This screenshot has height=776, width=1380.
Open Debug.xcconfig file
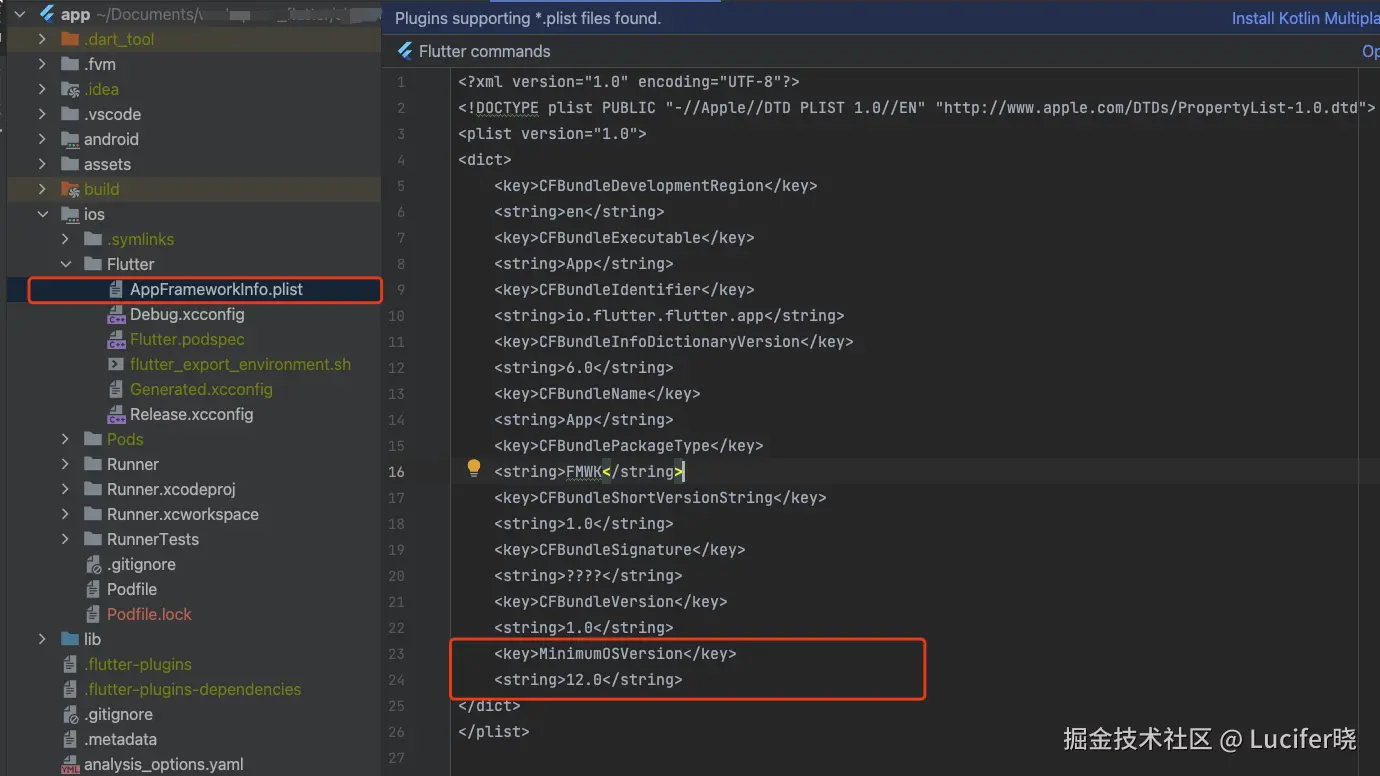187,314
